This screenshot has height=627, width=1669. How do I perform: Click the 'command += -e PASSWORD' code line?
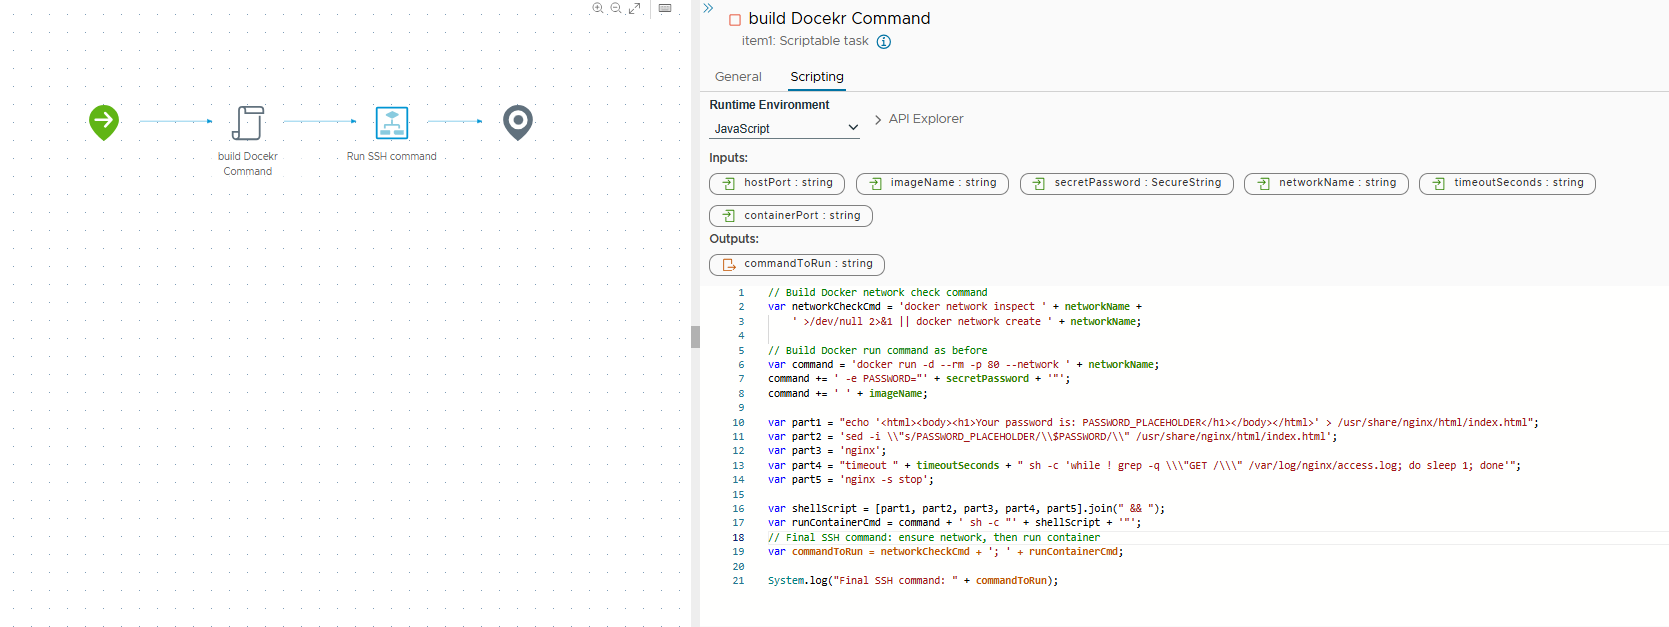coord(919,379)
